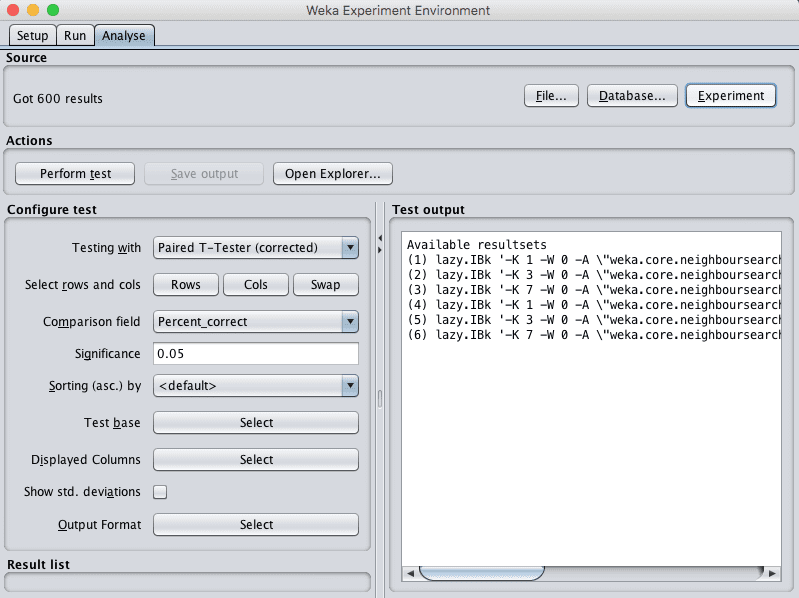Click the Save output button
This screenshot has height=598, width=799.
(204, 174)
